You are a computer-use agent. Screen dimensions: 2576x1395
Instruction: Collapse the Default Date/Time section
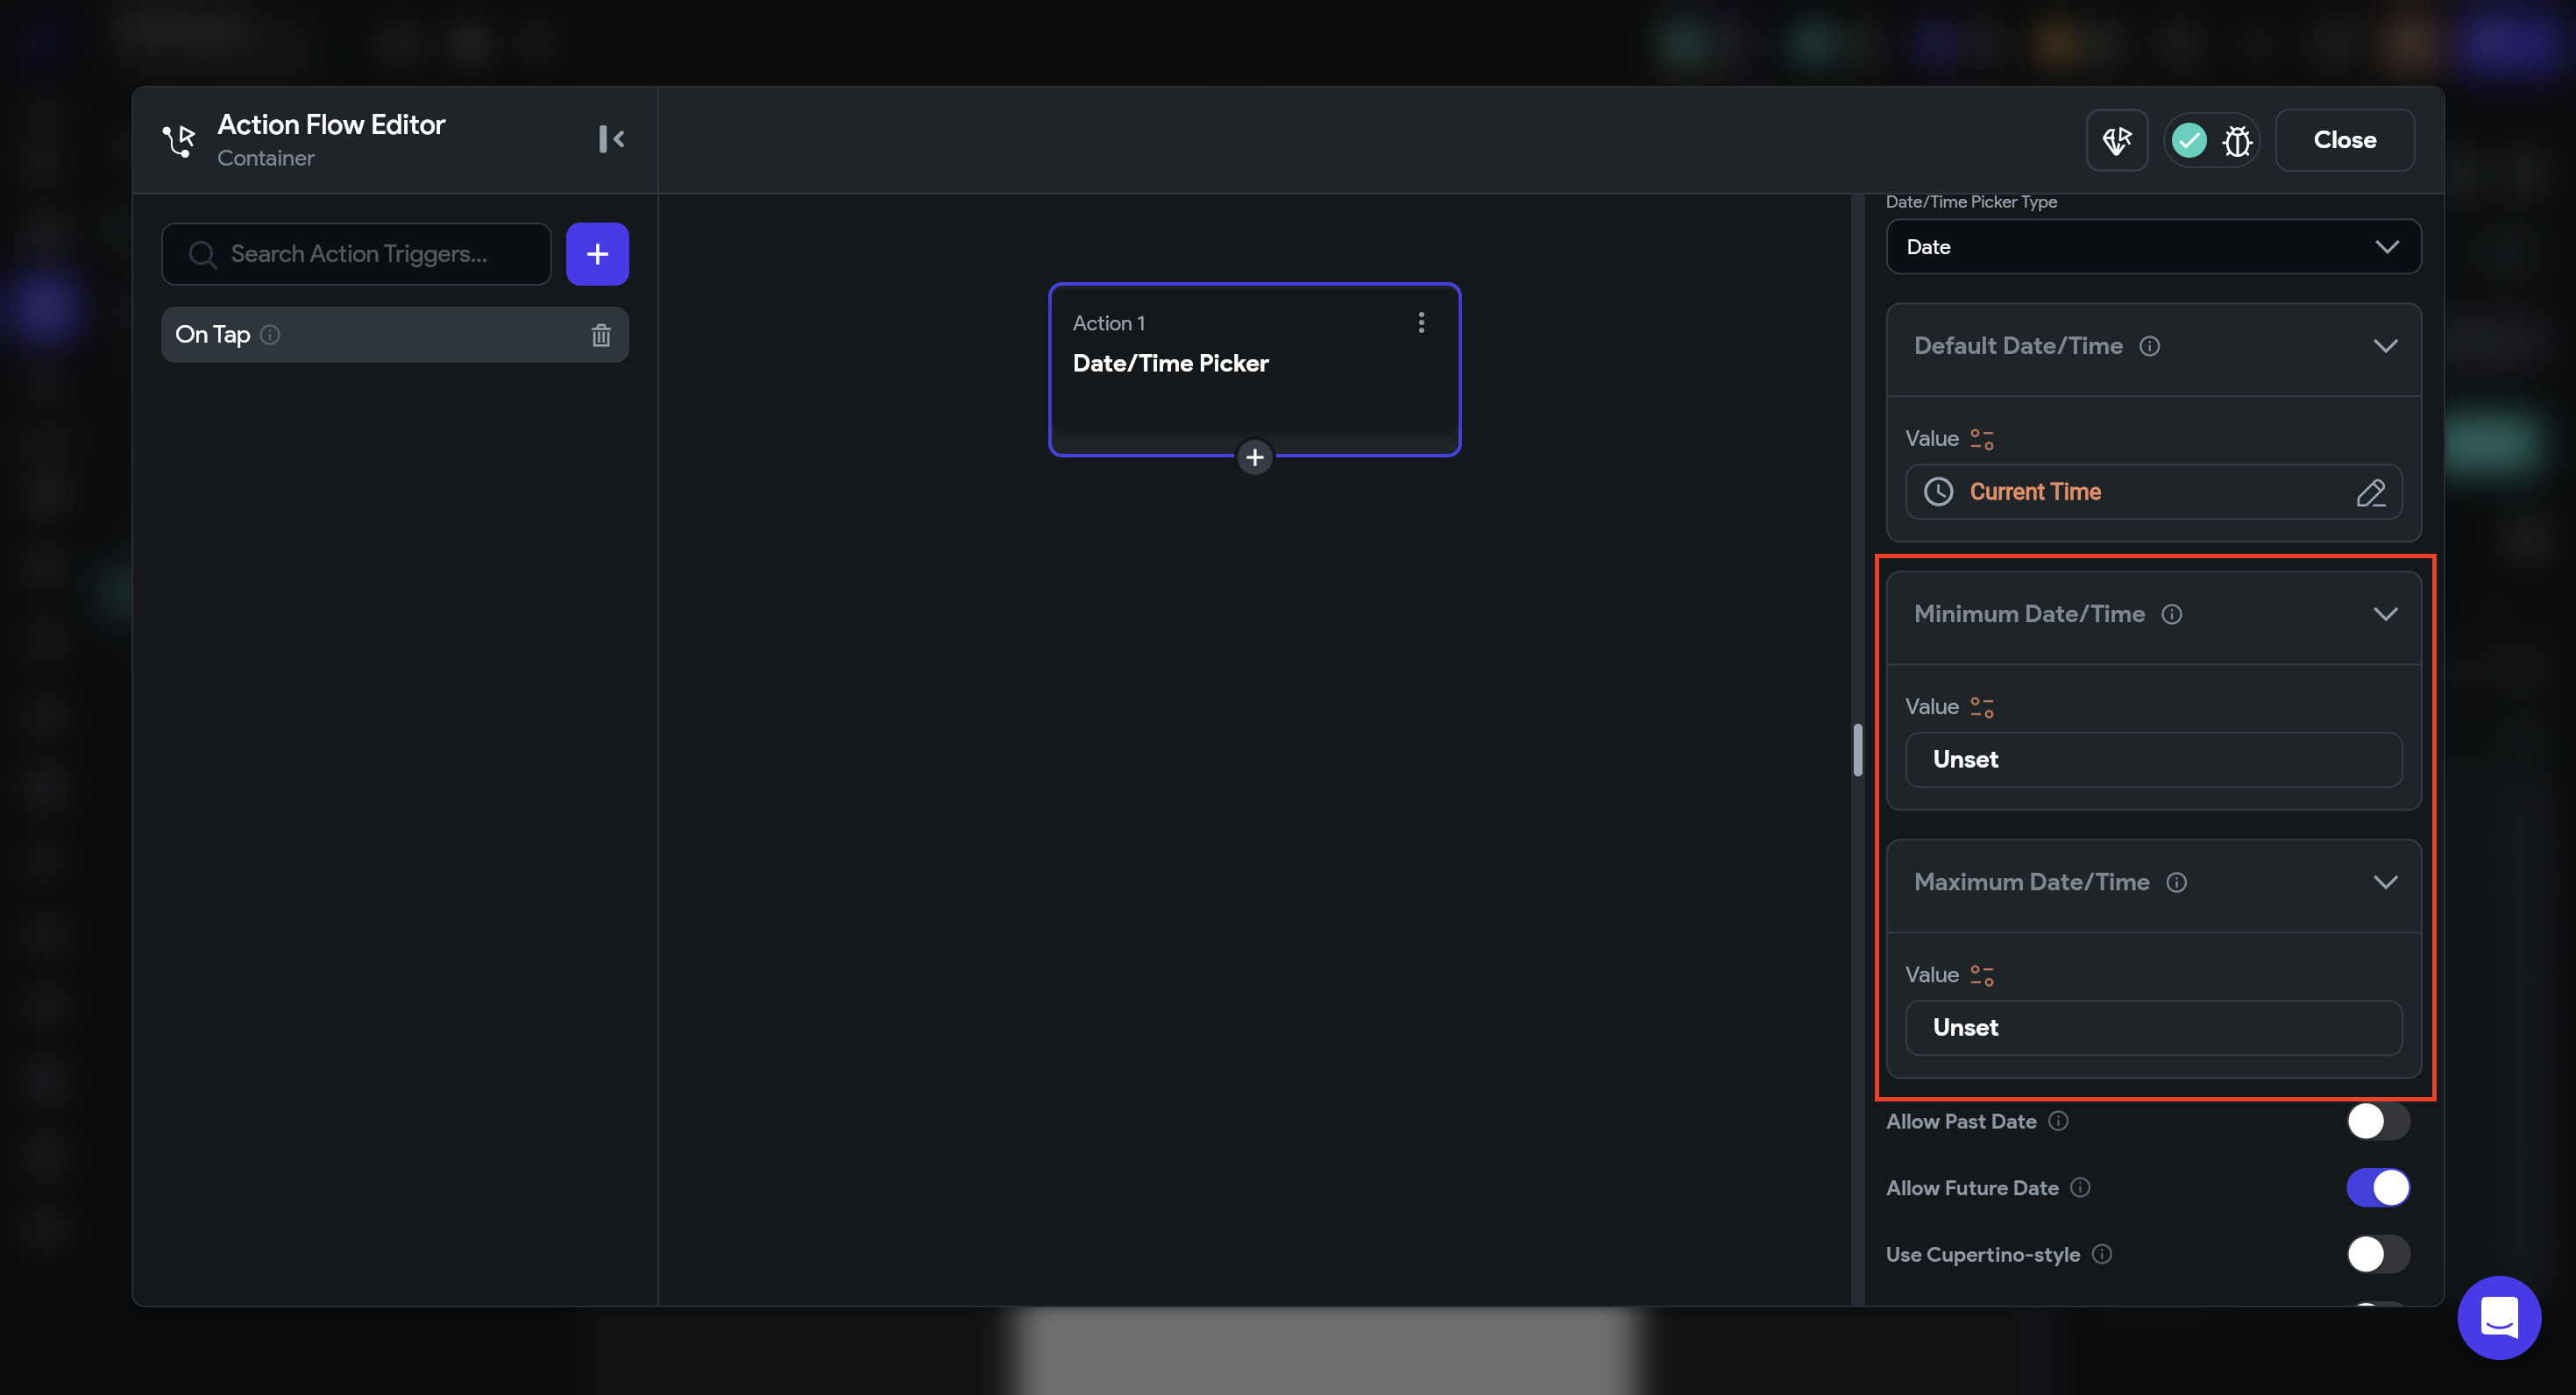click(x=2385, y=346)
